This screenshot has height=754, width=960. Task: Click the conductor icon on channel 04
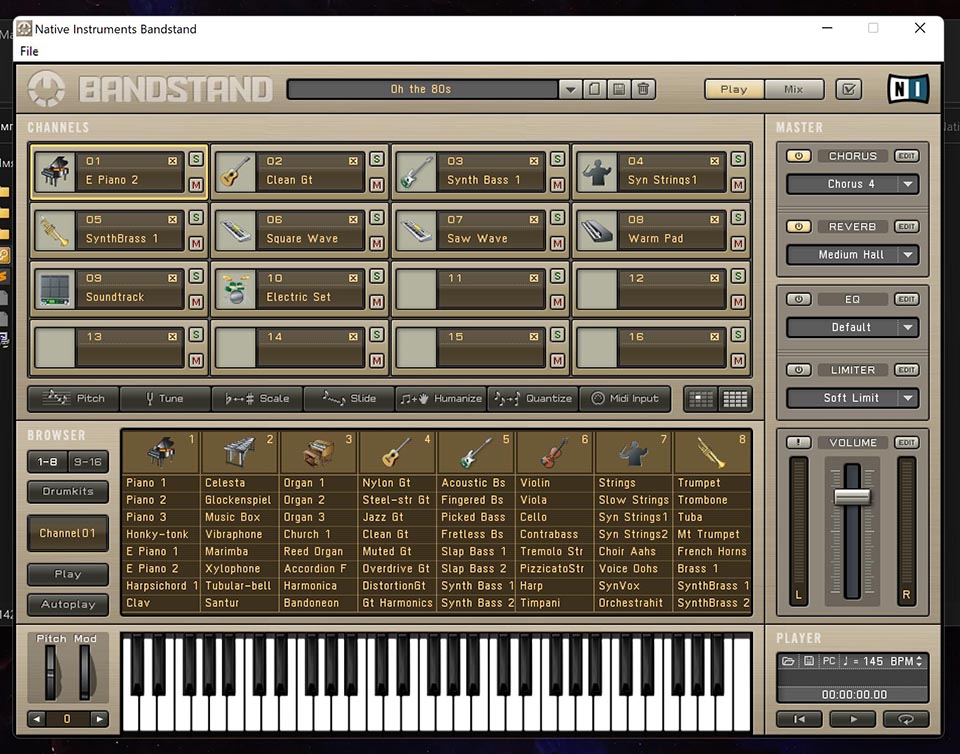597,172
